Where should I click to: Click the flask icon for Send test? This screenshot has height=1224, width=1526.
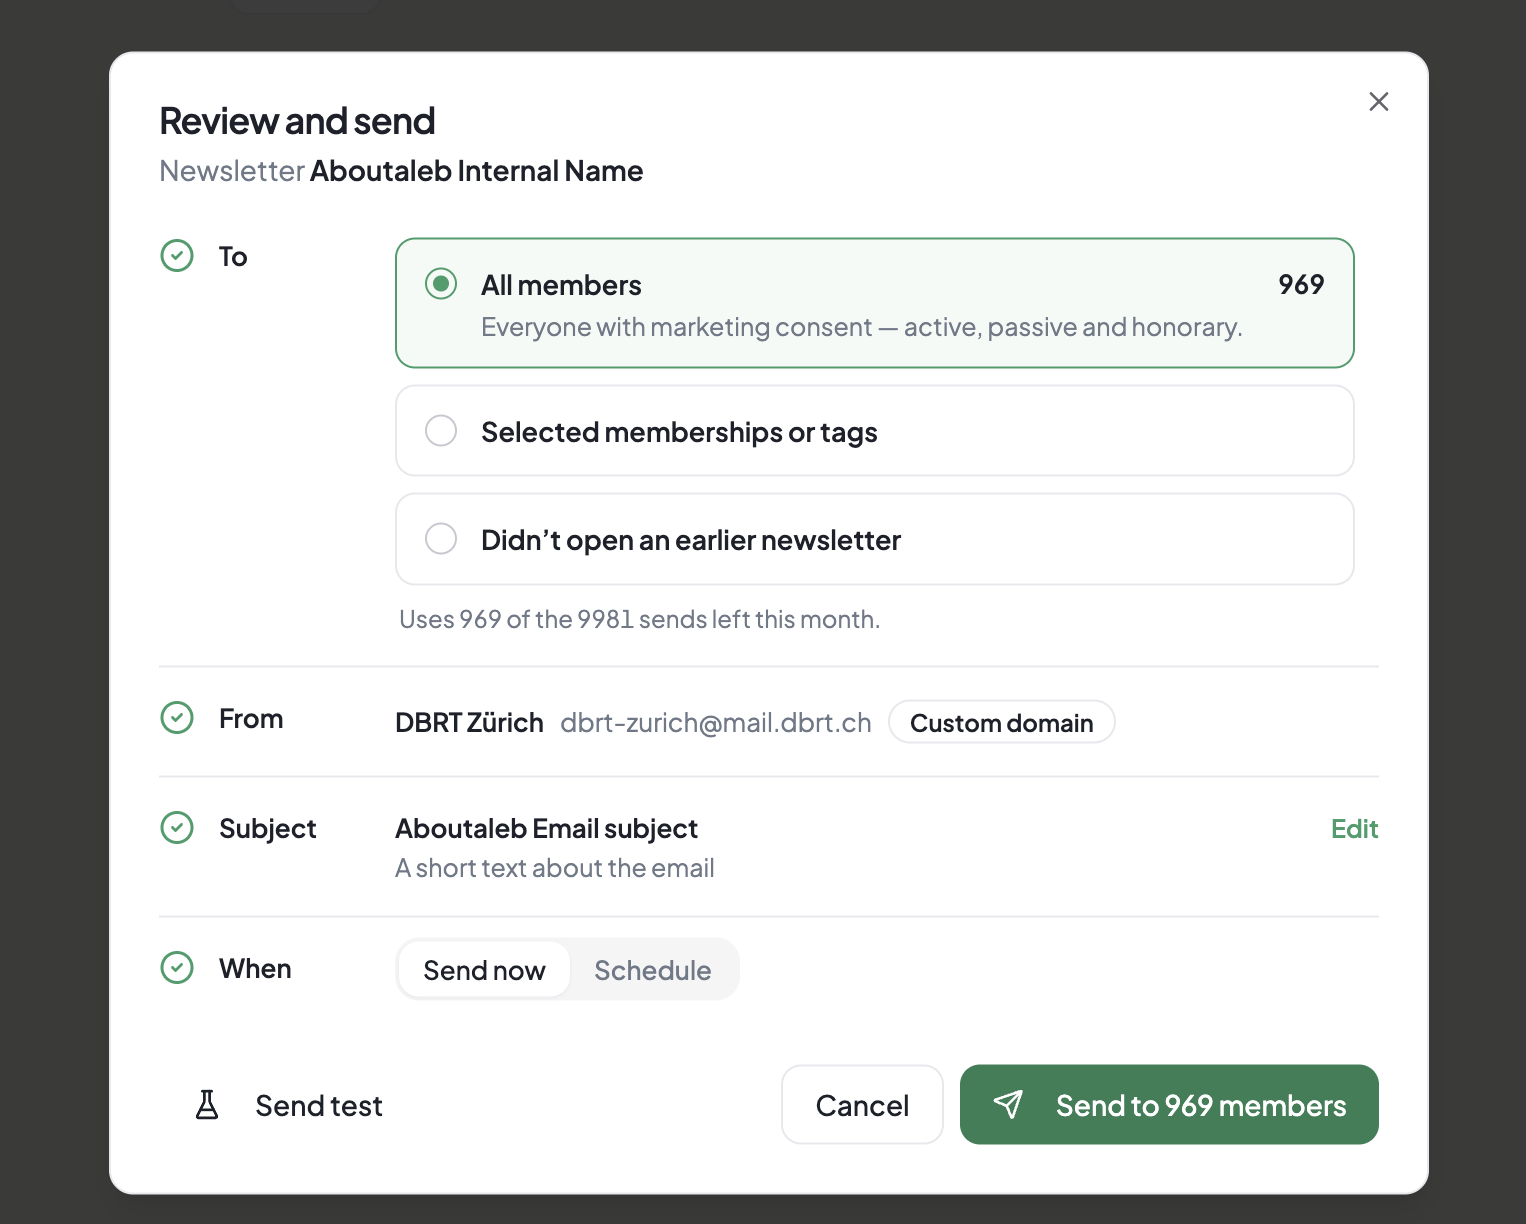click(207, 1105)
